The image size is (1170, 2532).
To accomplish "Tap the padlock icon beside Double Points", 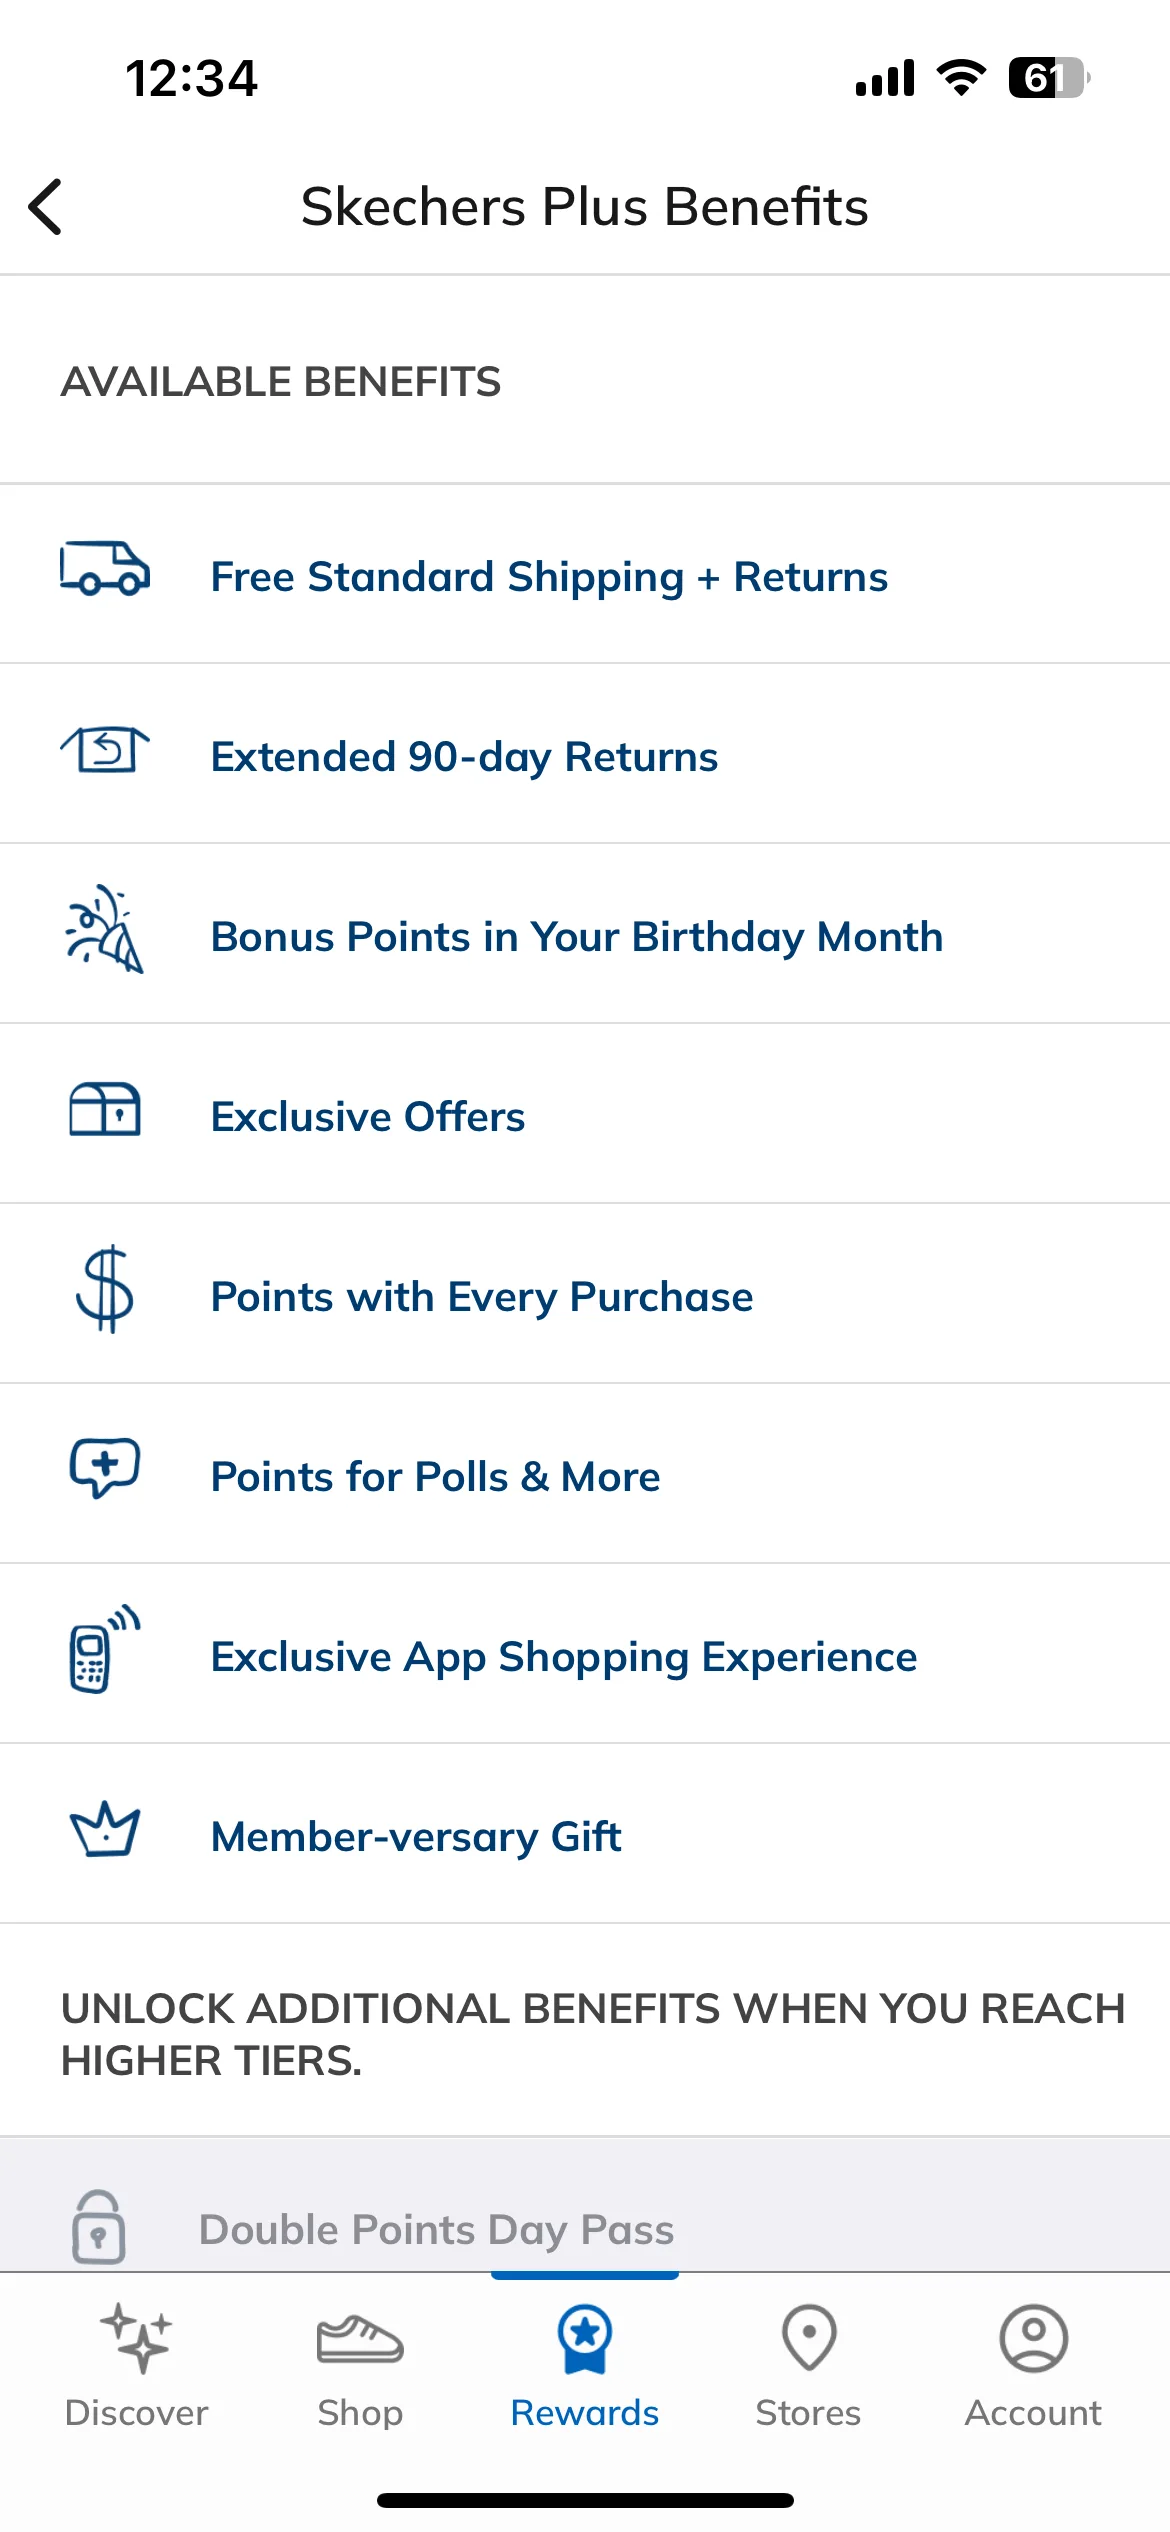I will tap(99, 2227).
